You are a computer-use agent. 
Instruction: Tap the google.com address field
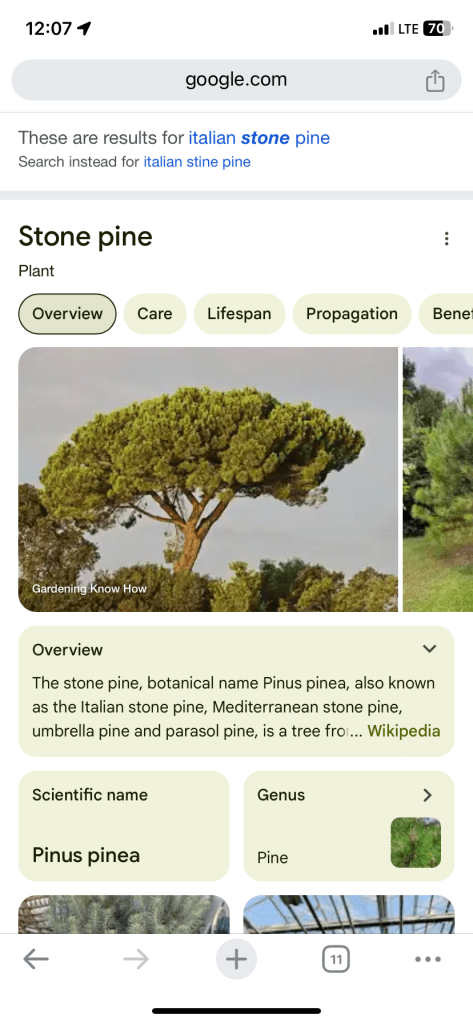pos(236,80)
